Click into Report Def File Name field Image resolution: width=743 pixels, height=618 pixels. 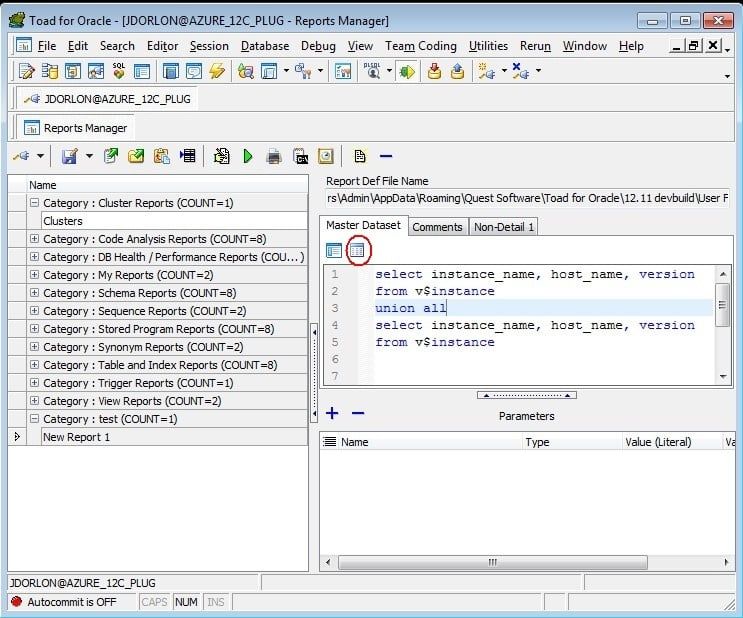tap(527, 198)
